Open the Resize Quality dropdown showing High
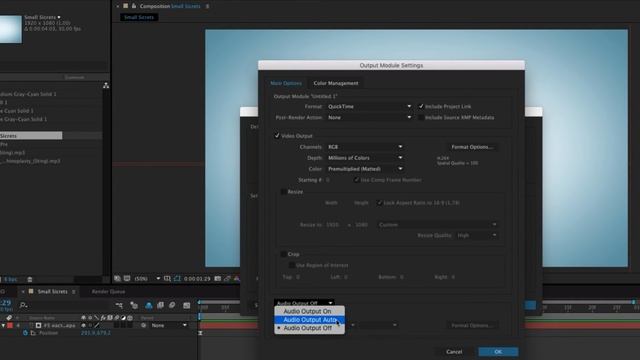This screenshot has width=640, height=360. pyautogui.click(x=477, y=236)
